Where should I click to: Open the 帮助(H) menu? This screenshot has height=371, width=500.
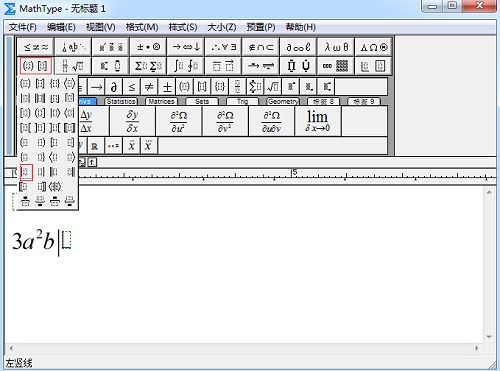pyautogui.click(x=301, y=27)
